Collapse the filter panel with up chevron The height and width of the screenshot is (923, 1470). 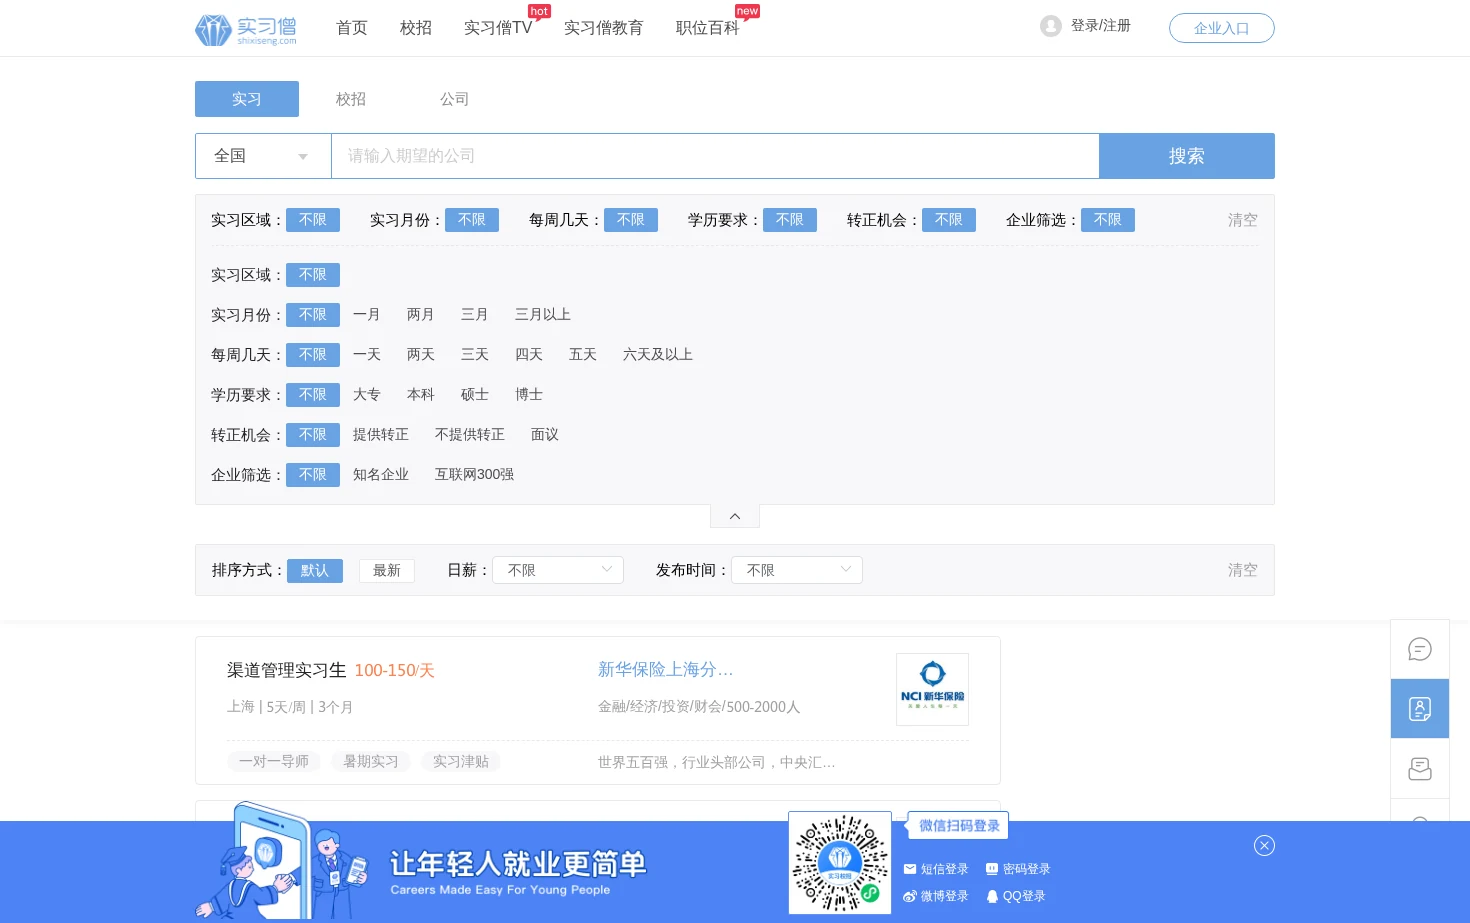pos(735,516)
